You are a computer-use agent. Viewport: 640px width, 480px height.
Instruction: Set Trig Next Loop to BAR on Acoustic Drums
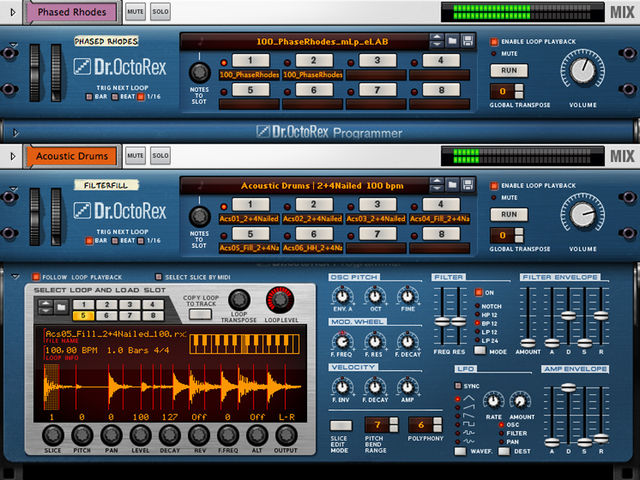tap(89, 241)
